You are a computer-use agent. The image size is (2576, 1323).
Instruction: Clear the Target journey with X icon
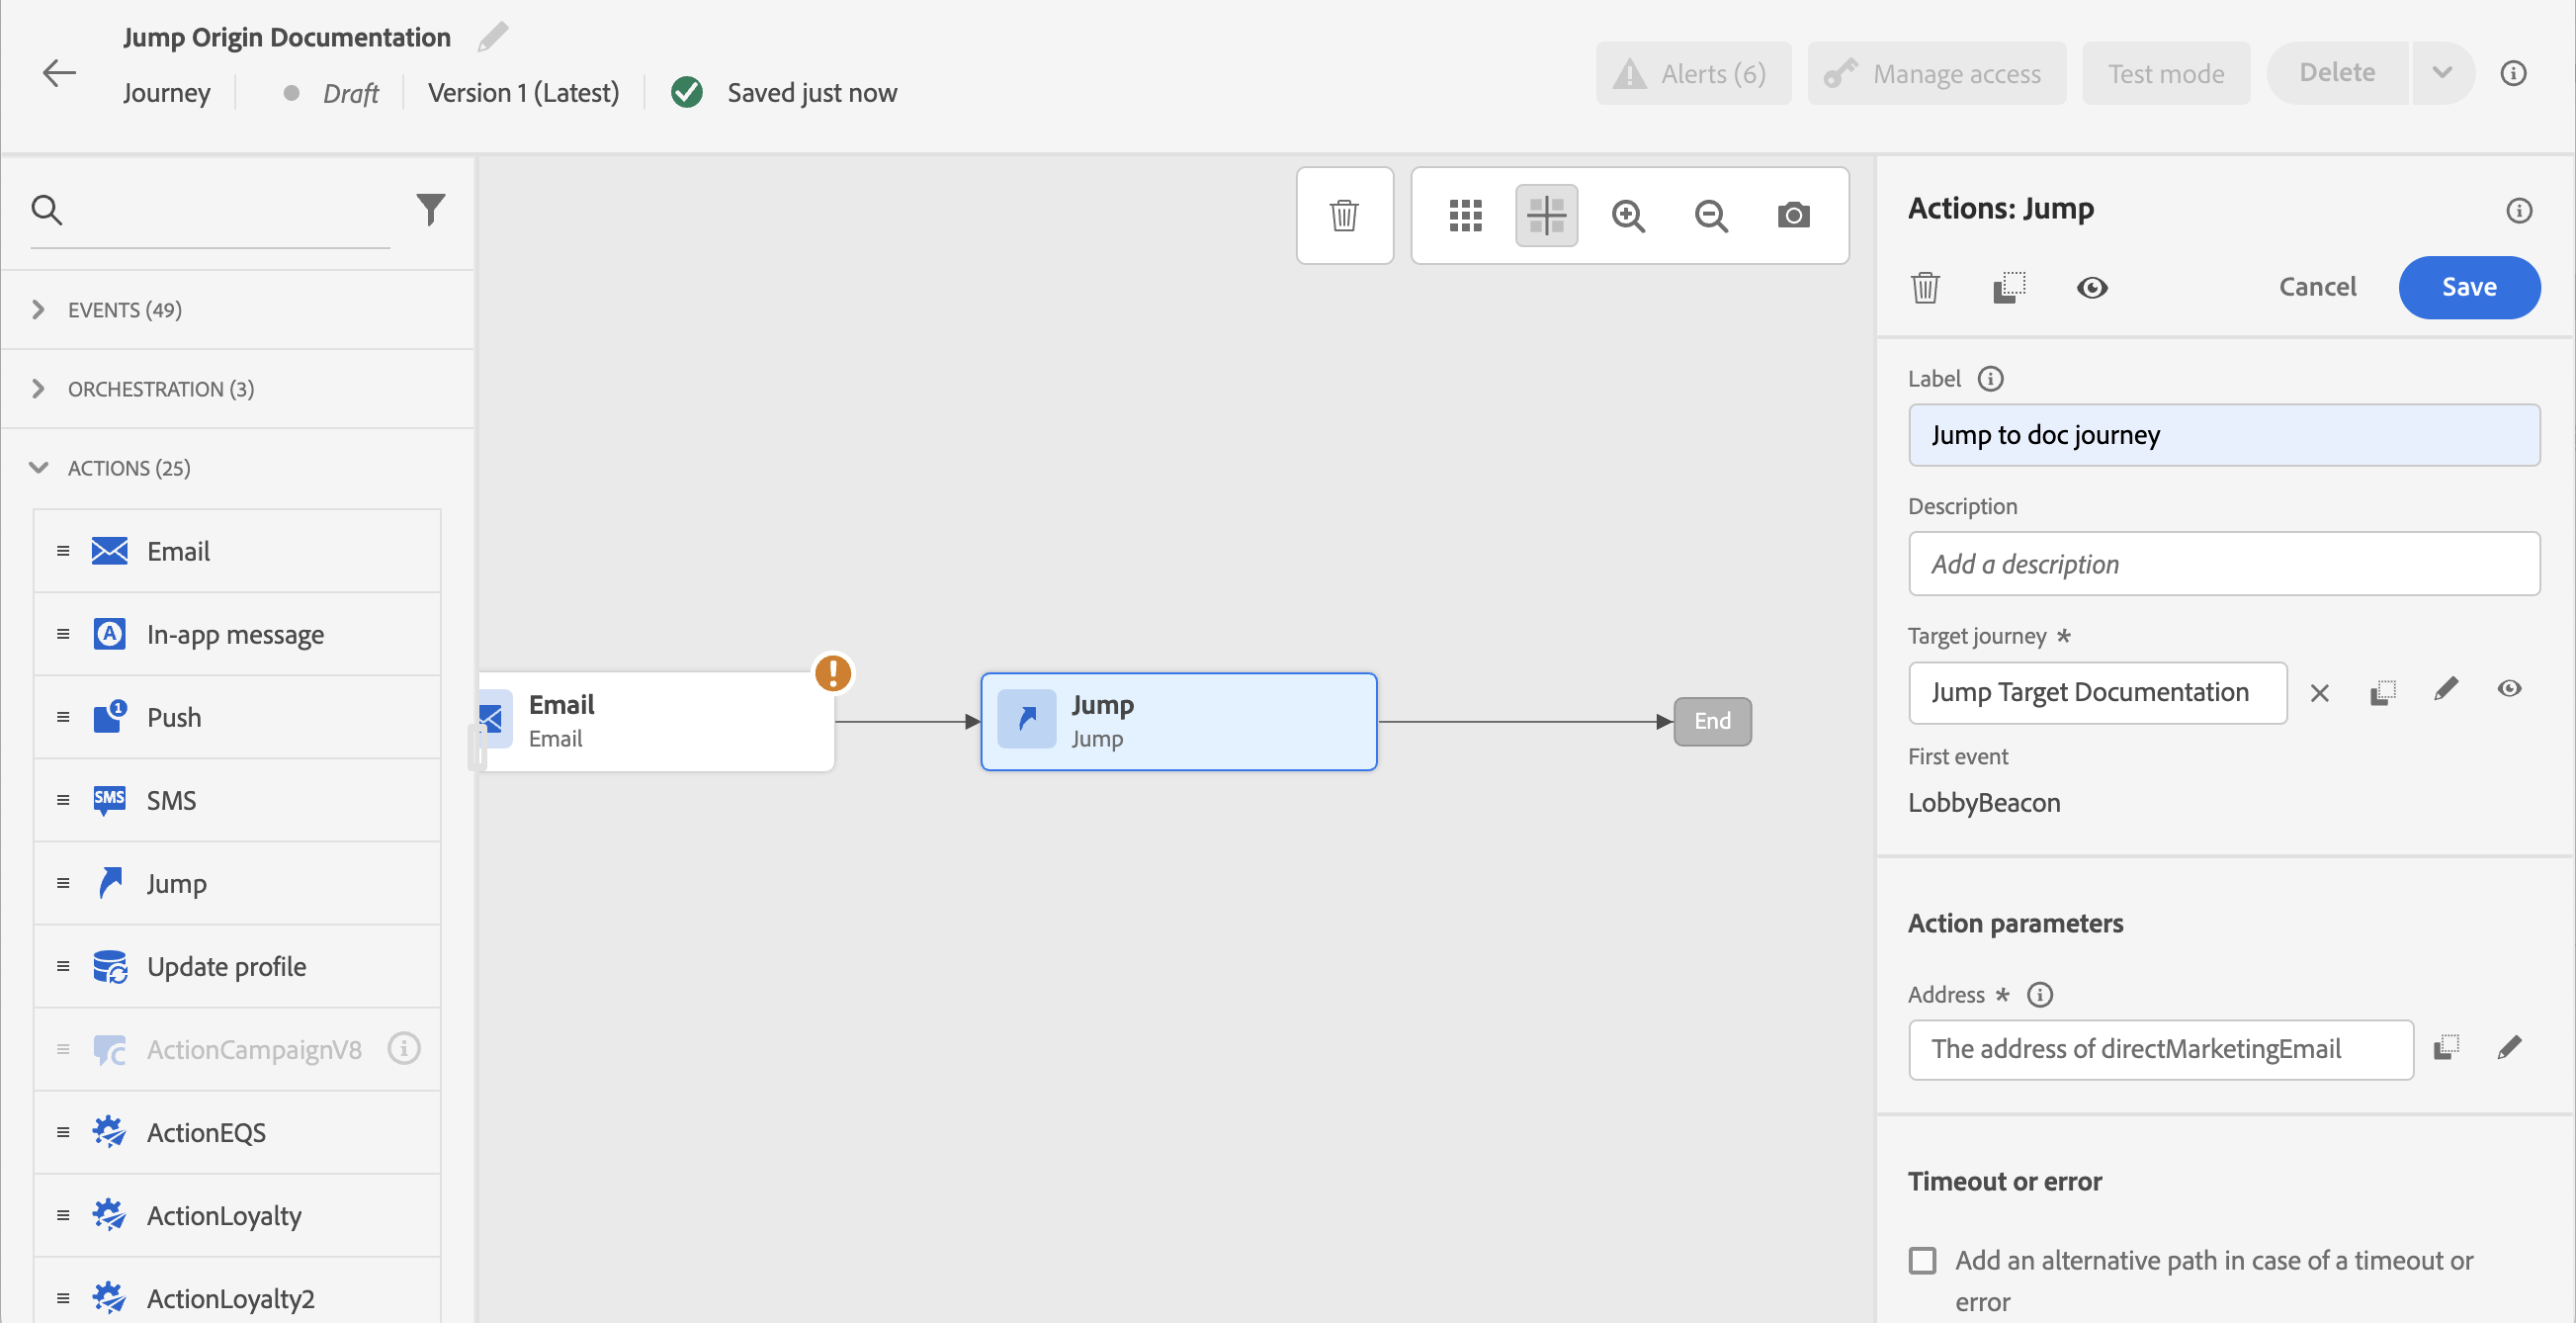pyautogui.click(x=2320, y=692)
